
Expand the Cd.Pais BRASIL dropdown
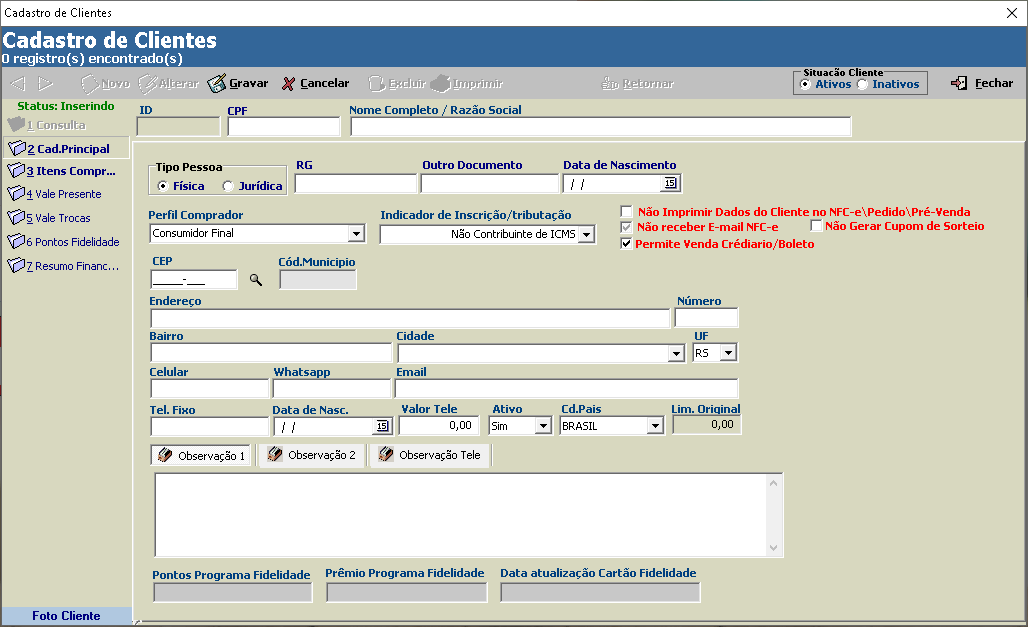tap(655, 426)
